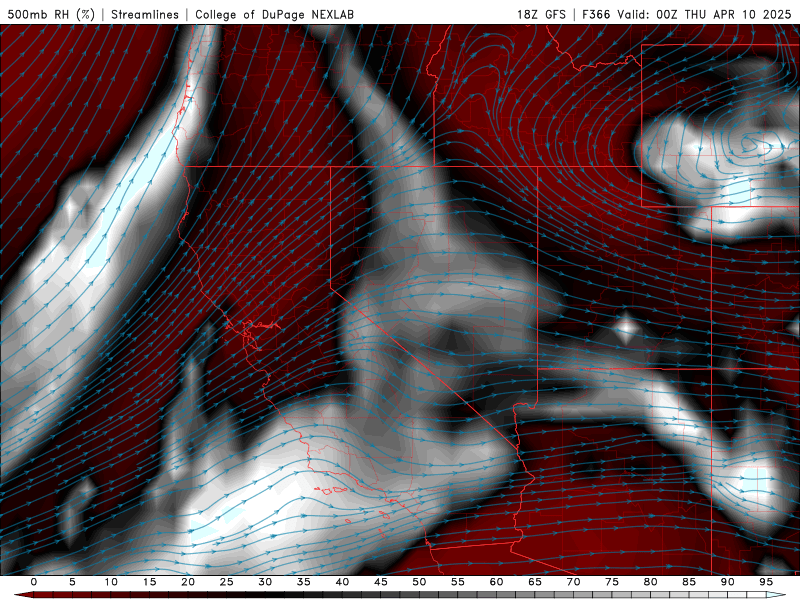Image resolution: width=800 pixels, height=600 pixels.
Task: Click the '0' value on color scale
Action: (x=34, y=582)
